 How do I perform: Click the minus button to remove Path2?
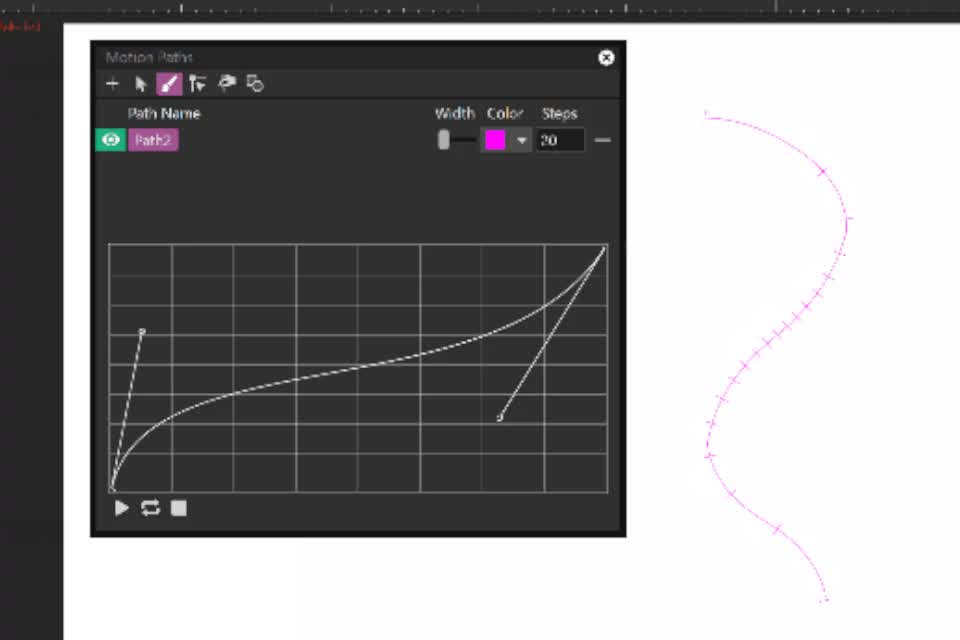coord(603,140)
